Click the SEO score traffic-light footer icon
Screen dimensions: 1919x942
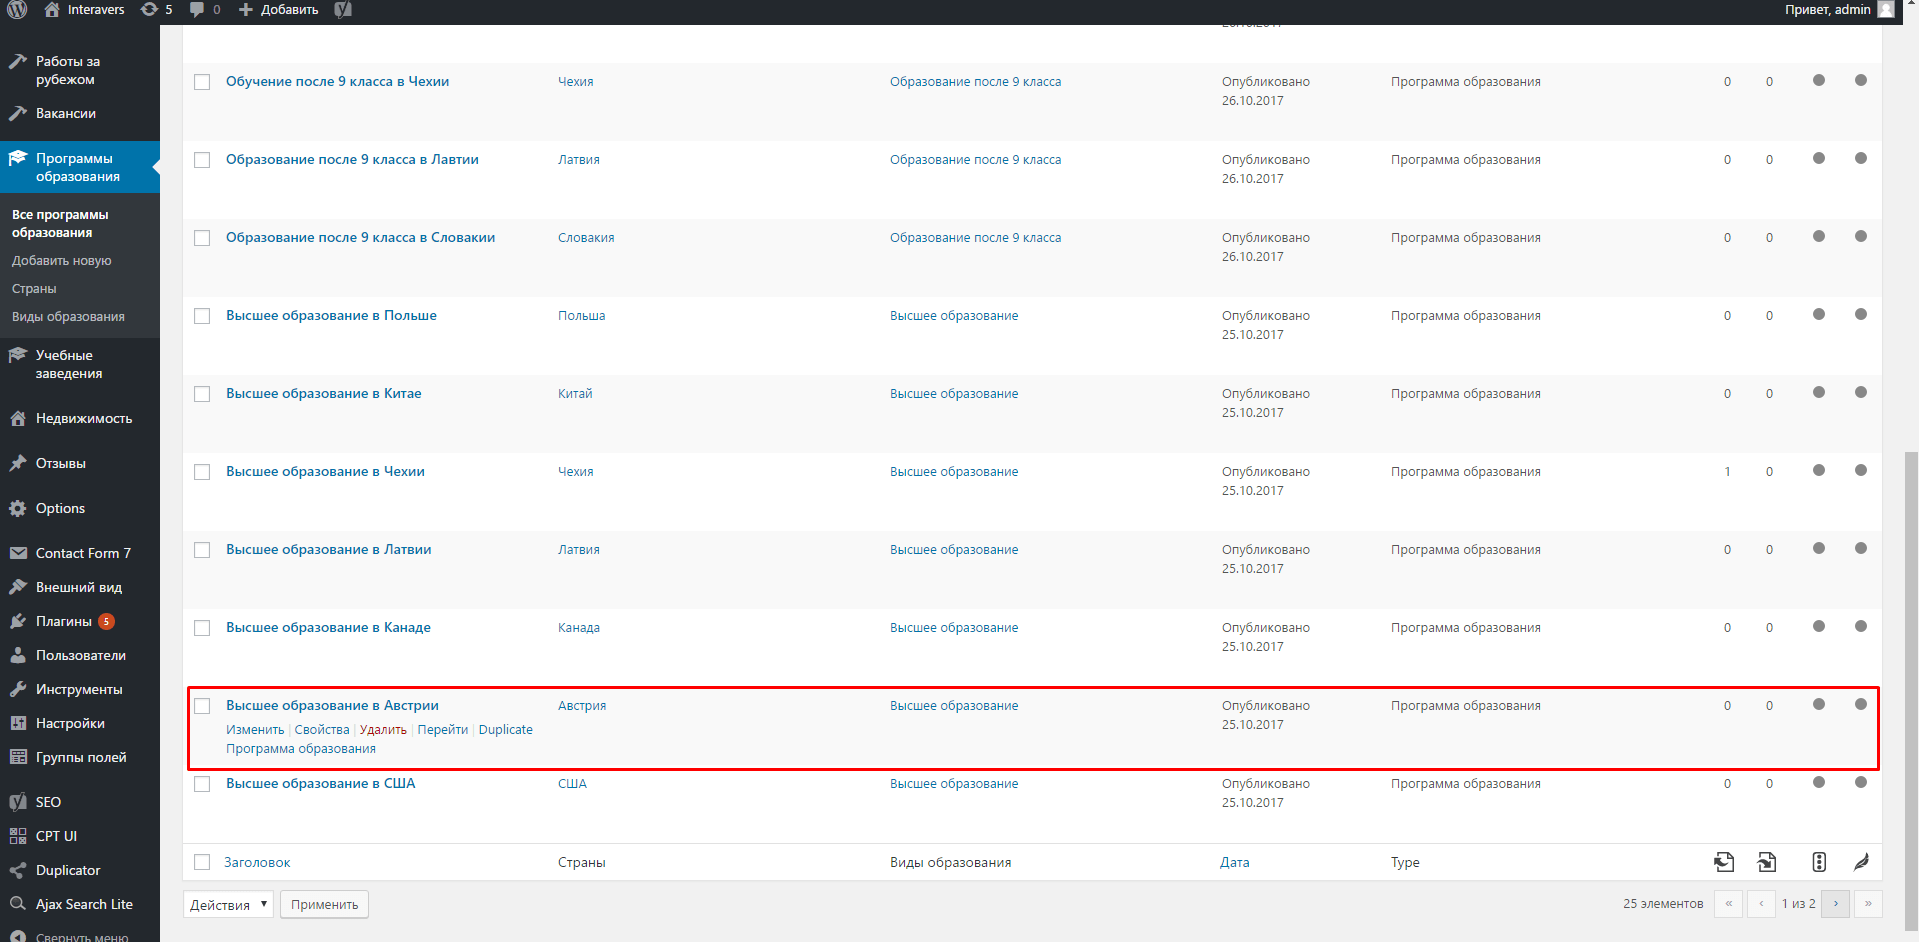click(1819, 862)
